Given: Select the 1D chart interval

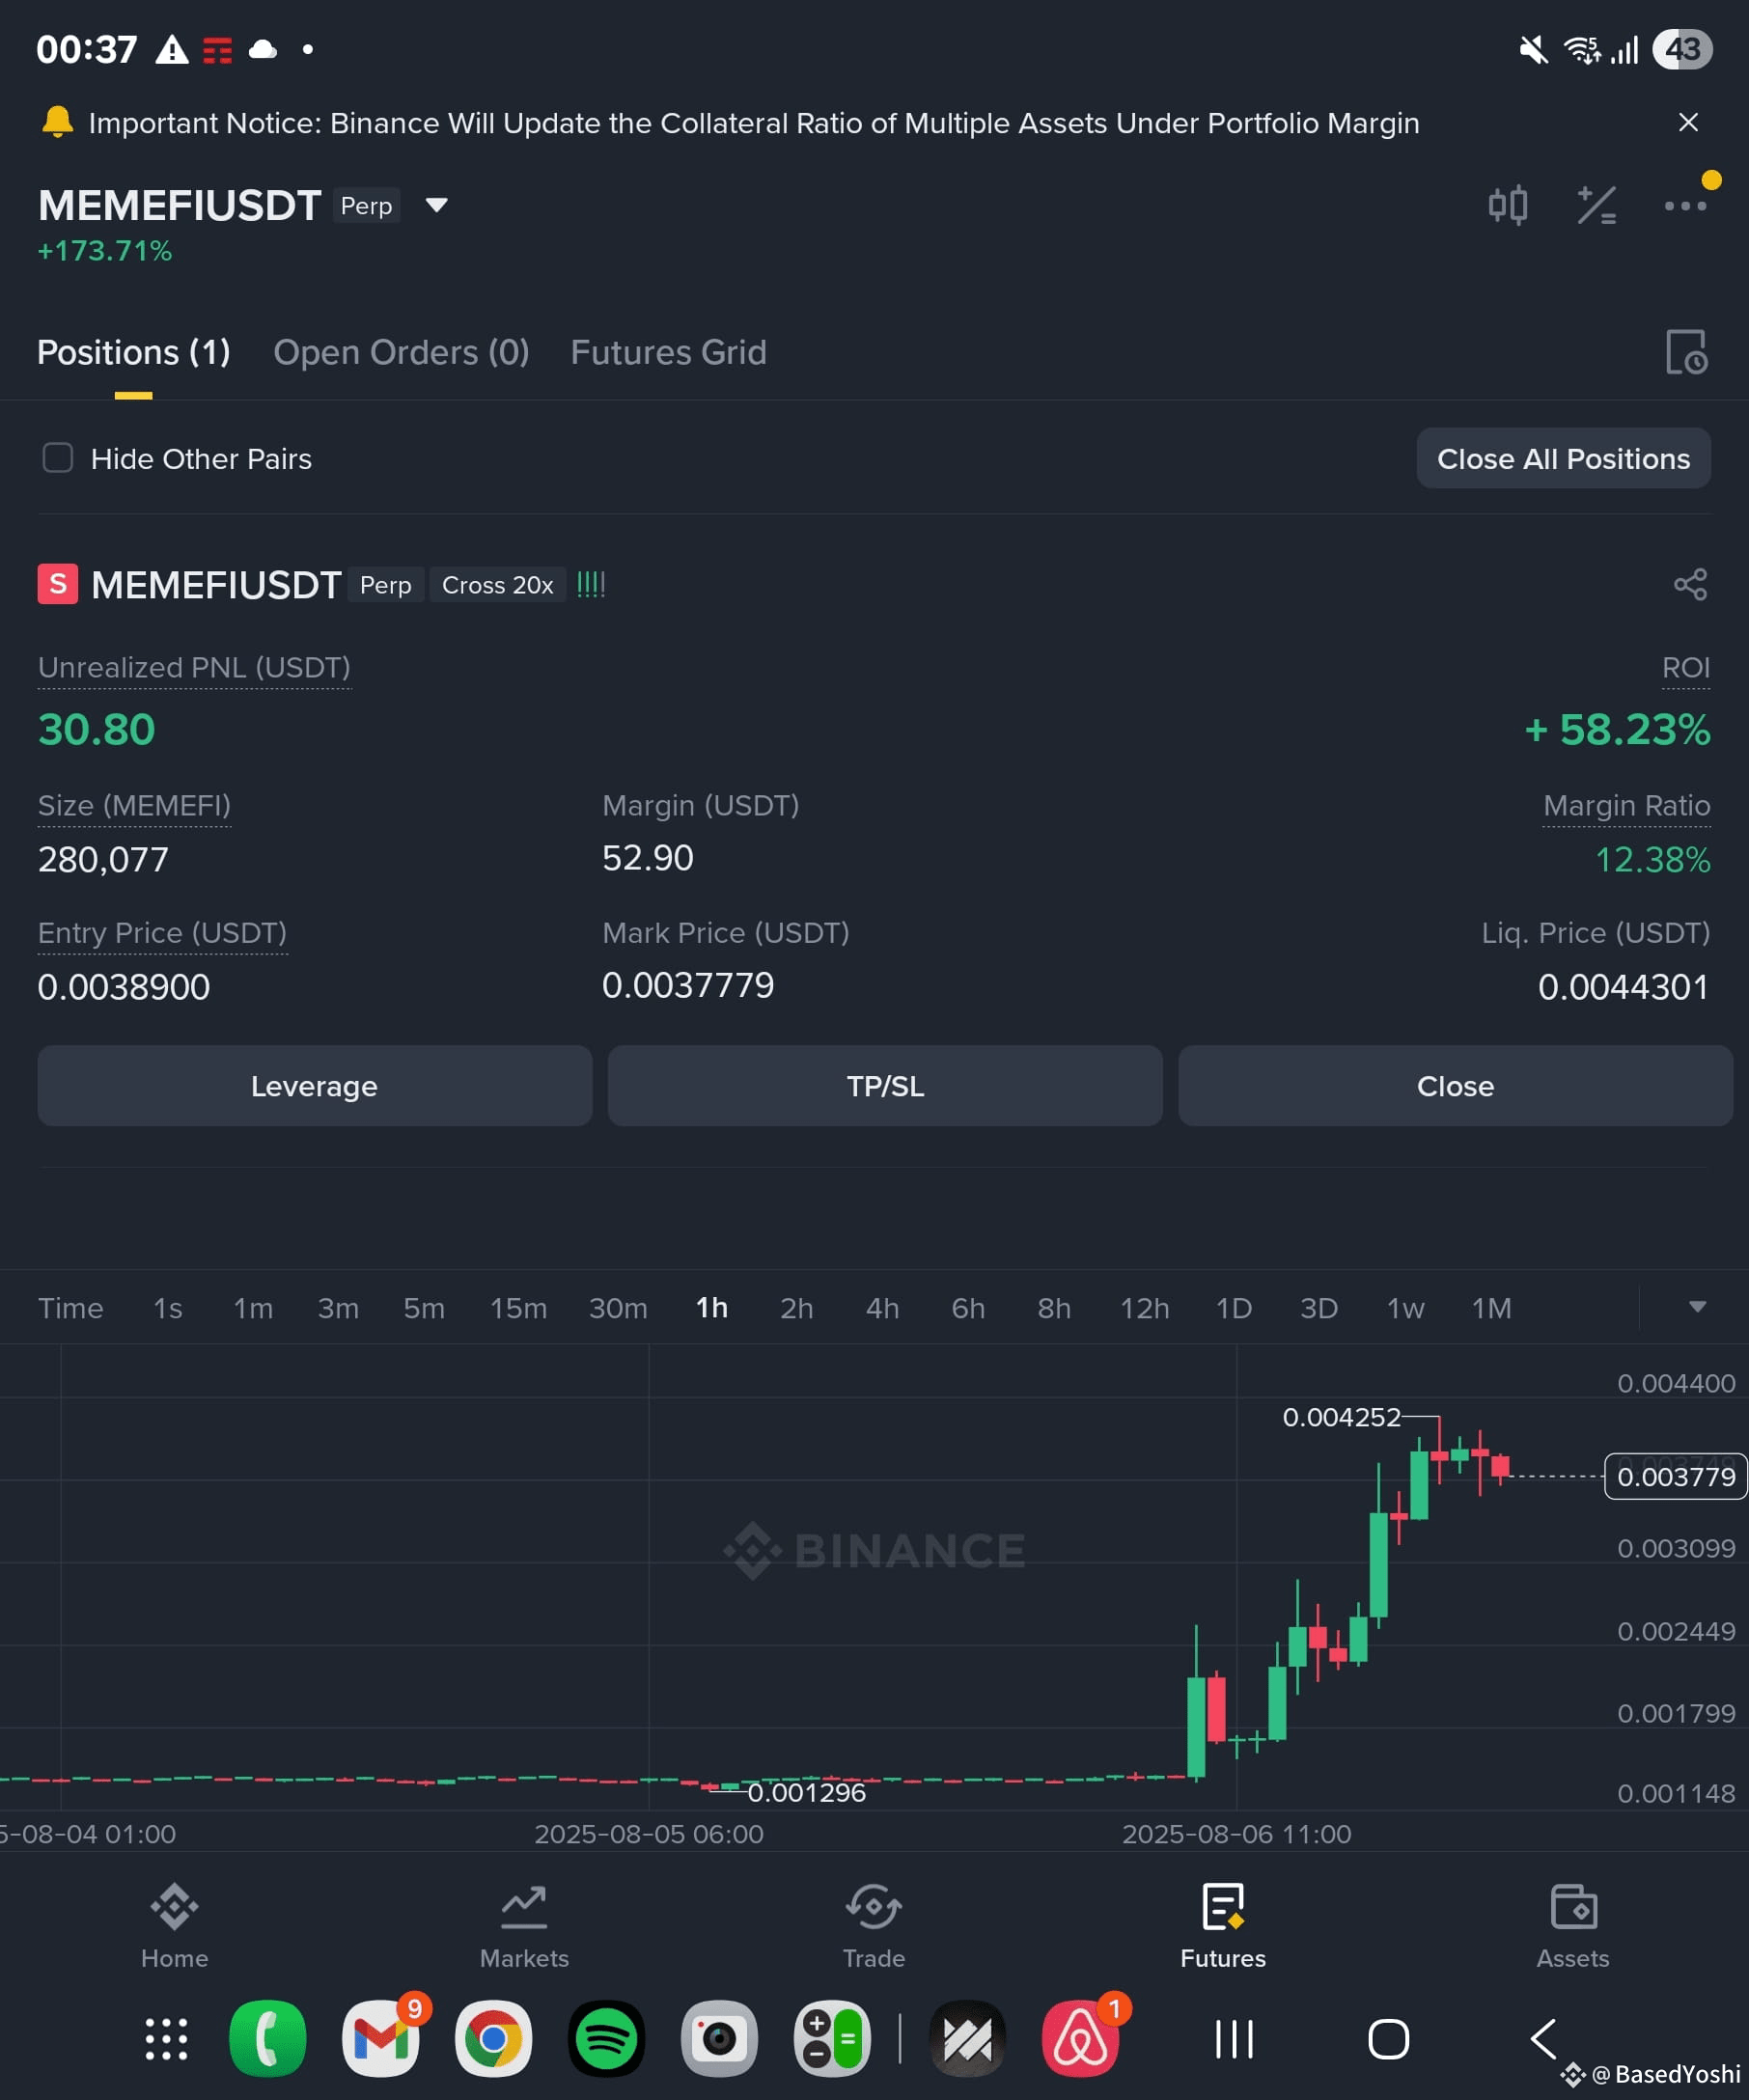Looking at the screenshot, I should click(1234, 1308).
